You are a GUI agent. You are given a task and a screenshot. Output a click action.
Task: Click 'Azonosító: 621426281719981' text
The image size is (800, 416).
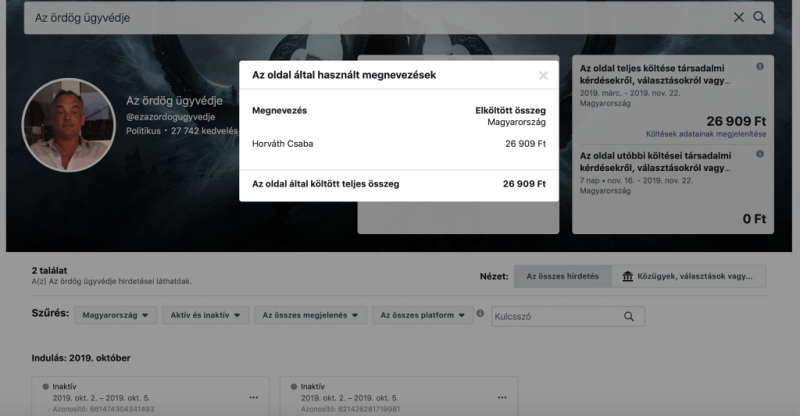(x=350, y=409)
